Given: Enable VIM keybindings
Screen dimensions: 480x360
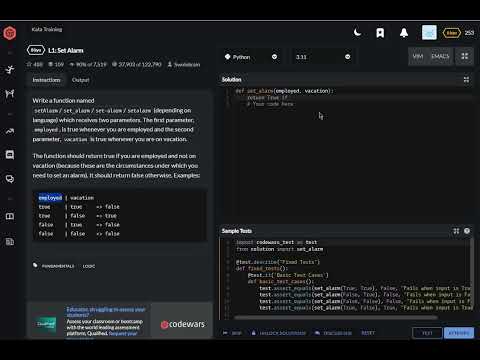Looking at the screenshot, I should coord(418,56).
